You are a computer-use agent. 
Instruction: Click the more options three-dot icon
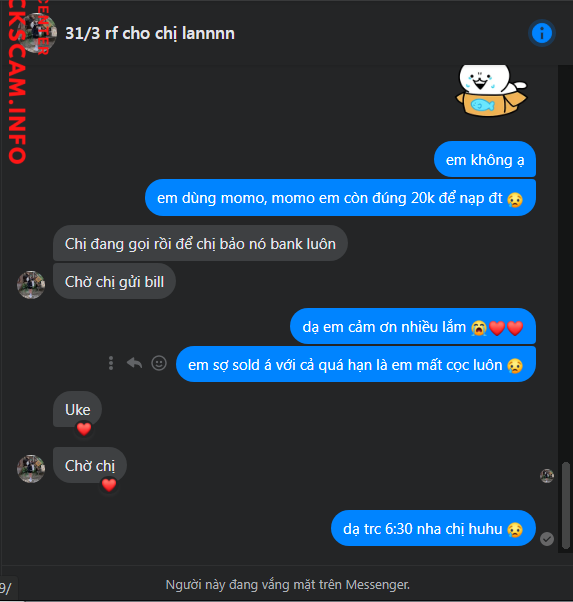click(x=111, y=363)
